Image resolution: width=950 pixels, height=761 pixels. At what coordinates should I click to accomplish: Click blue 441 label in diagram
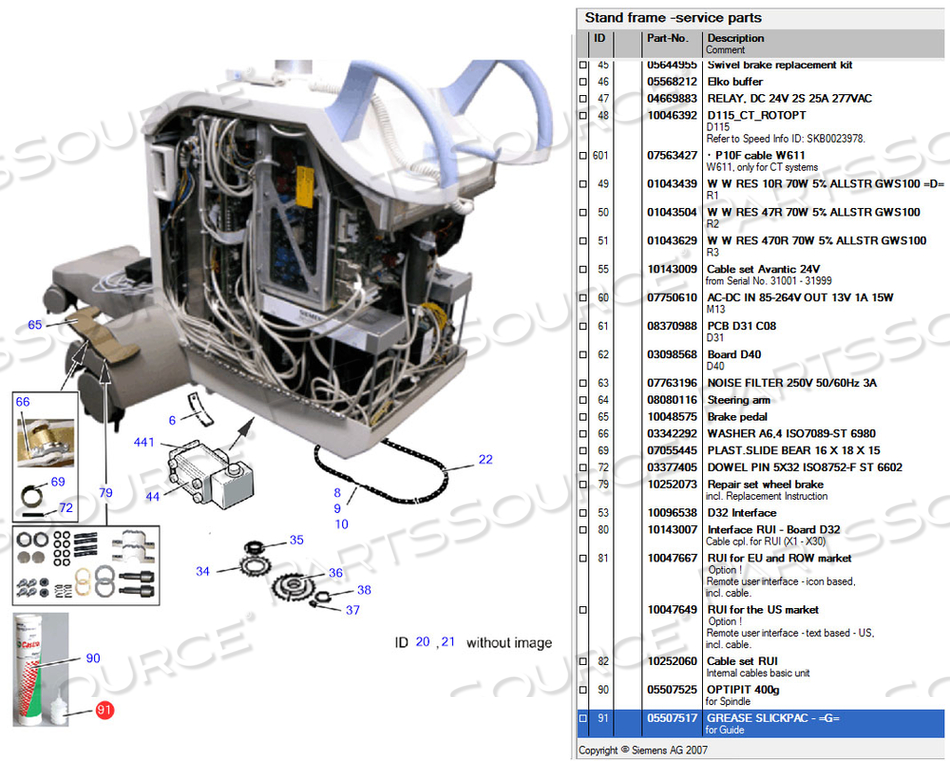[145, 442]
